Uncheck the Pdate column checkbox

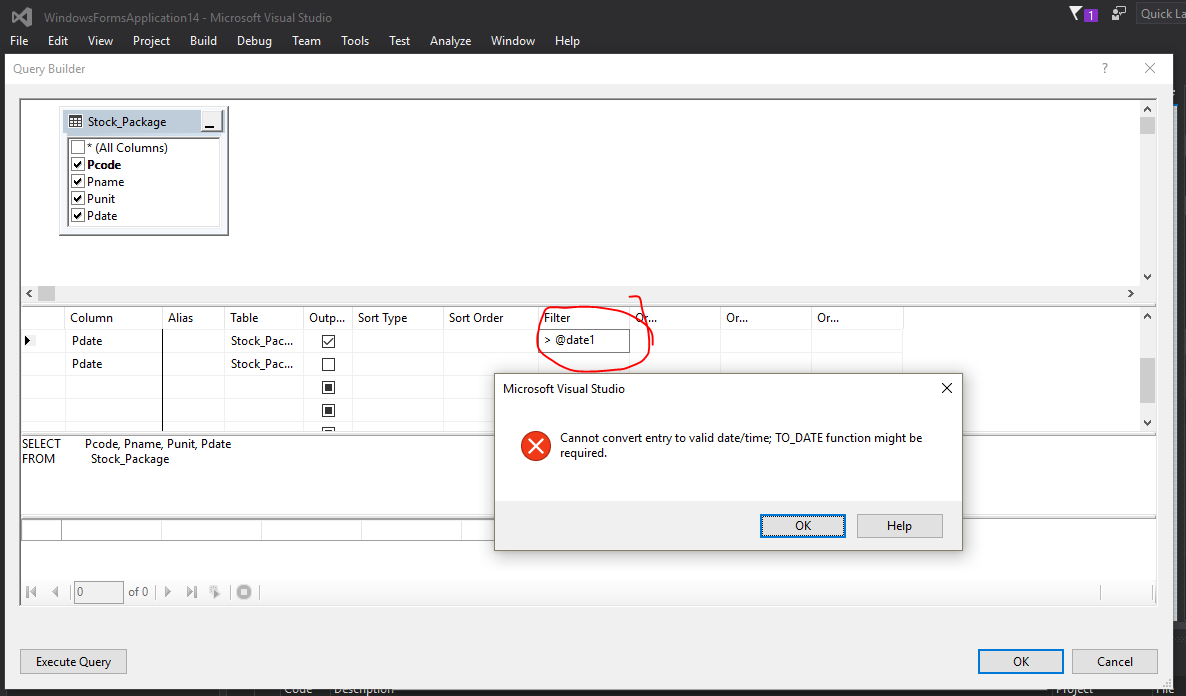(78, 216)
